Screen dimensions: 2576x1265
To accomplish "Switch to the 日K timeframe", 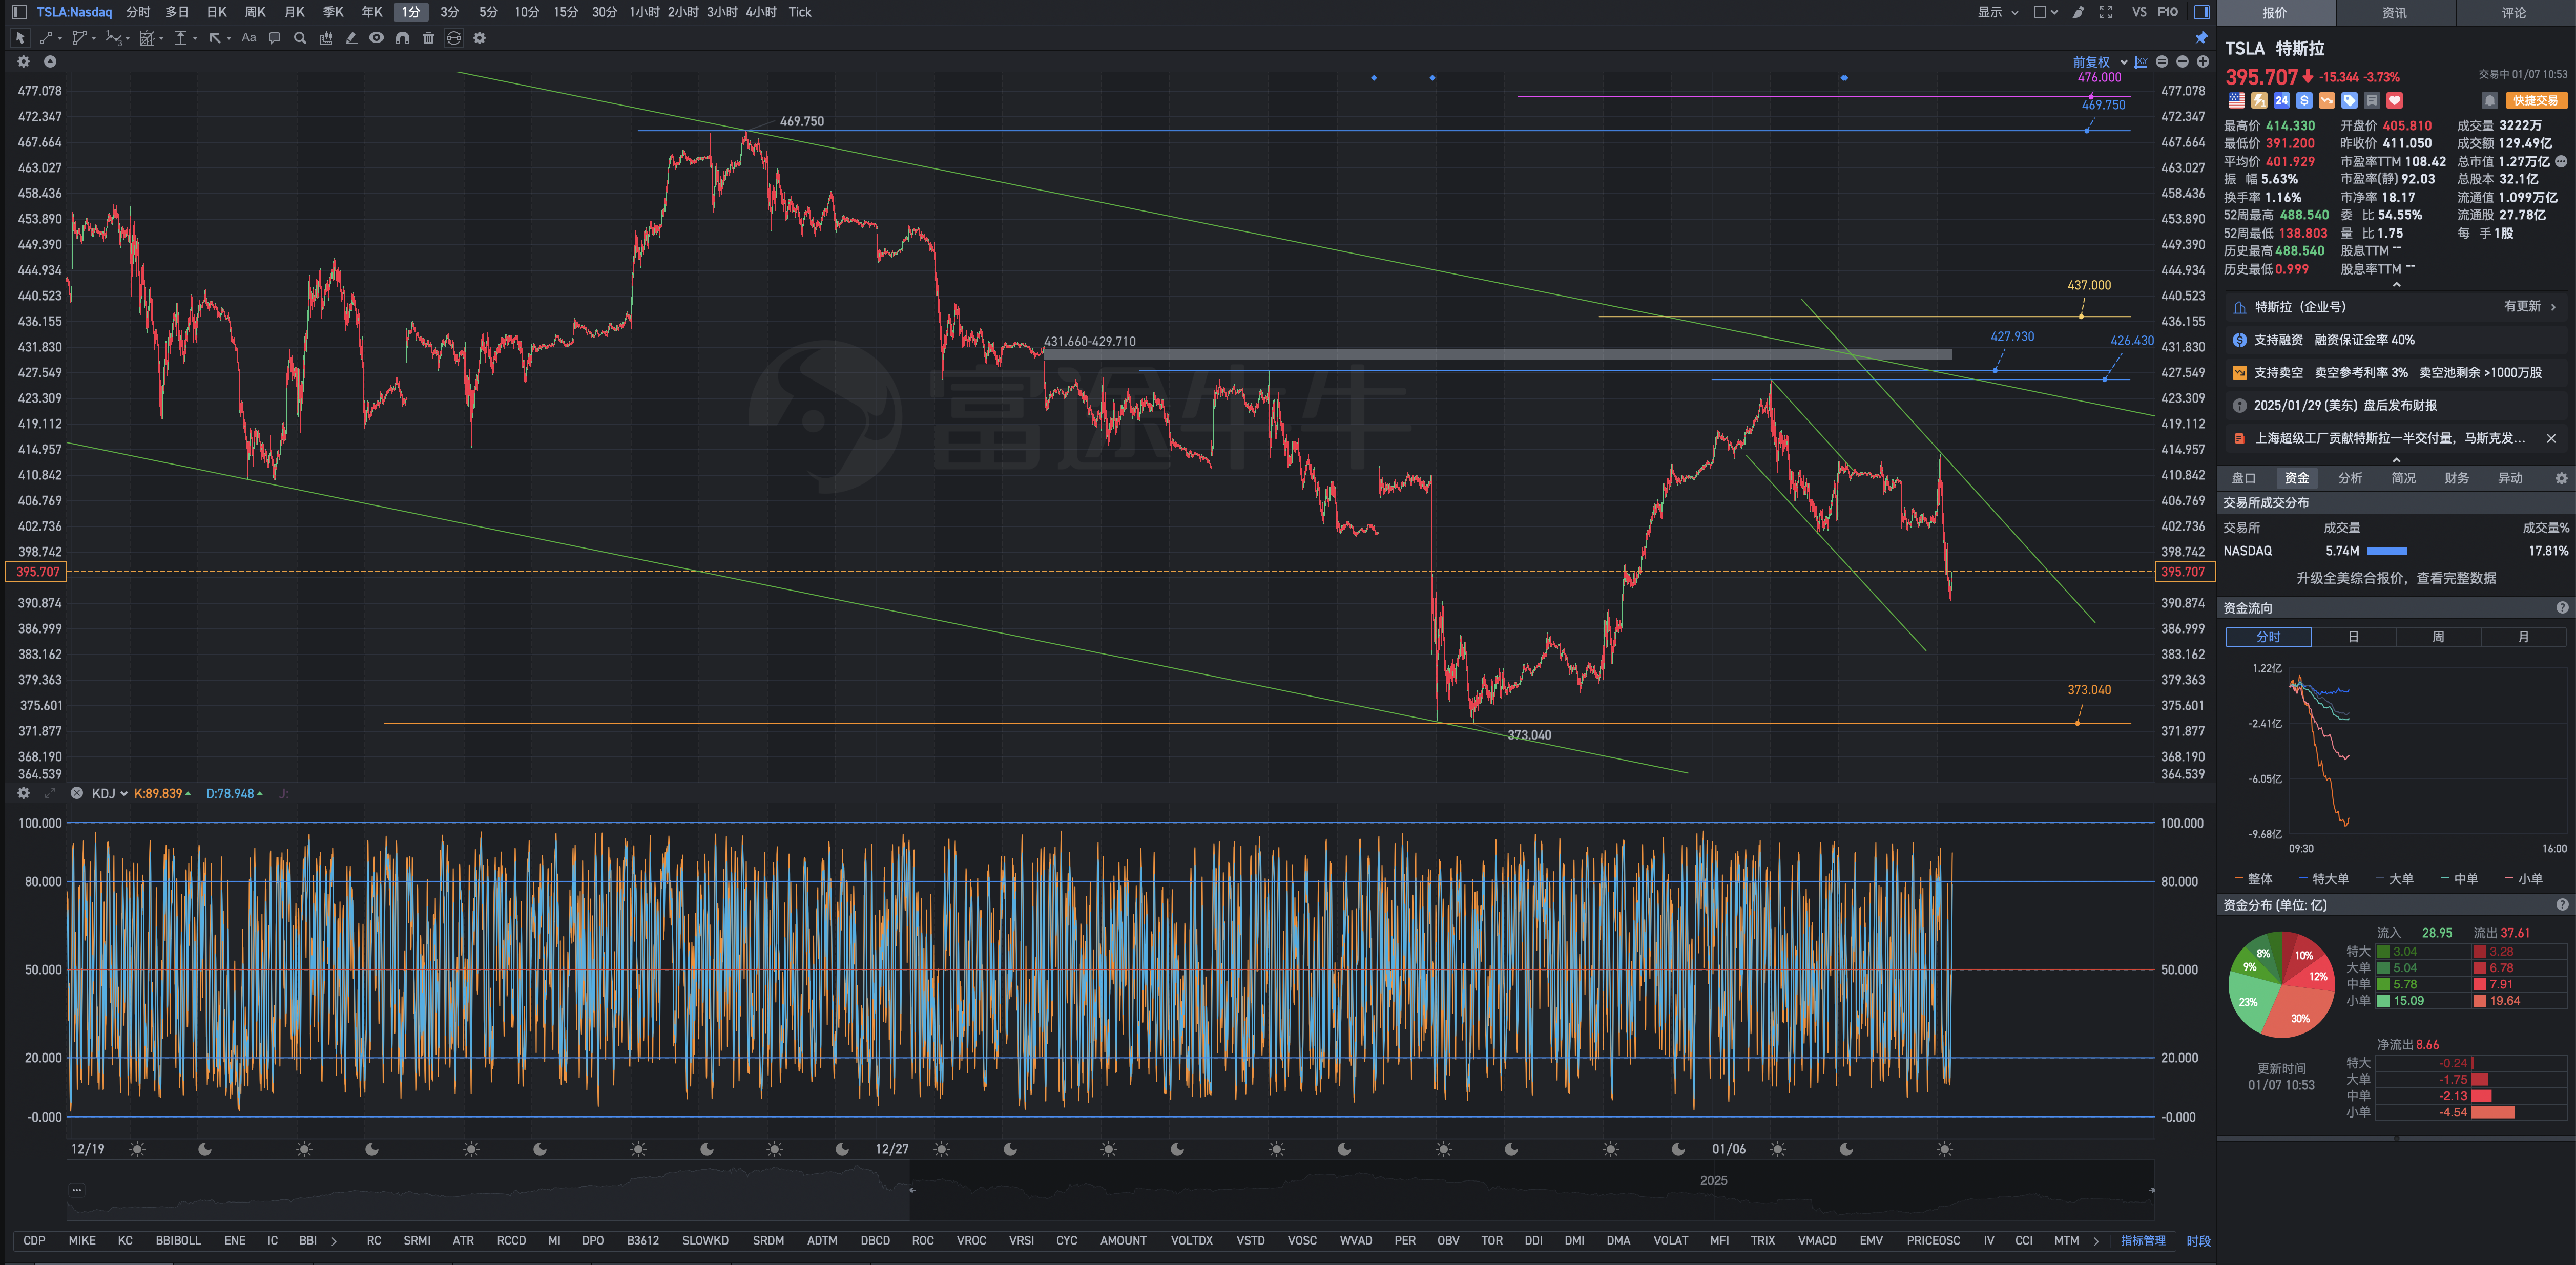I will [217, 12].
